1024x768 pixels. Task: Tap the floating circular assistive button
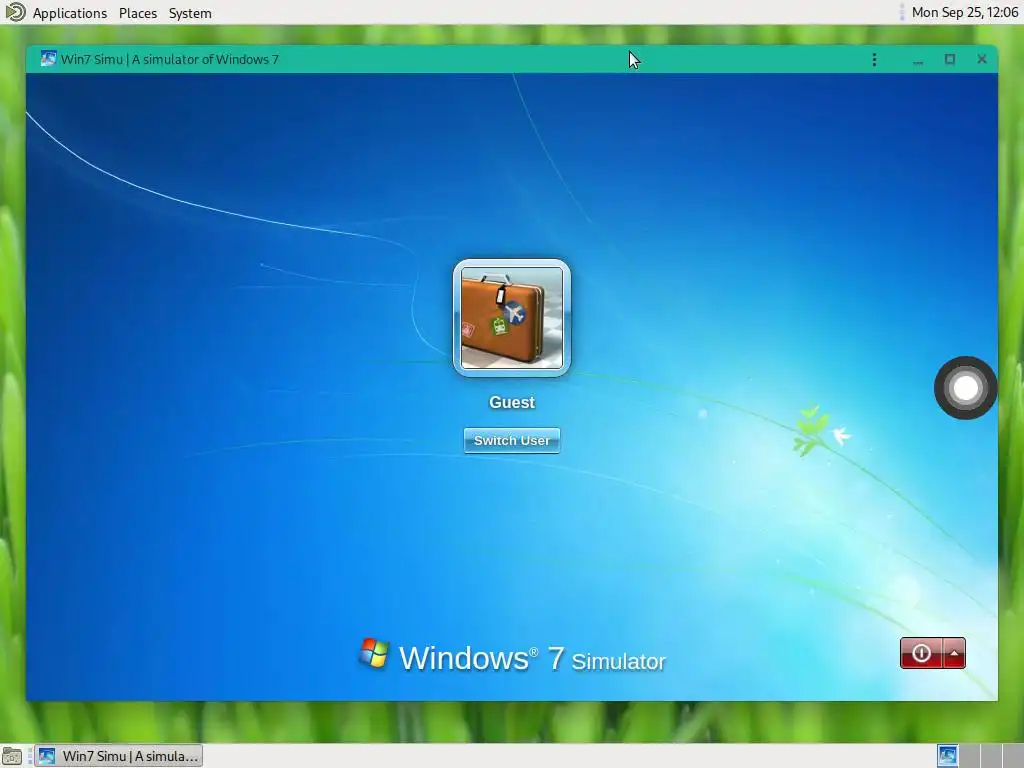pos(965,388)
